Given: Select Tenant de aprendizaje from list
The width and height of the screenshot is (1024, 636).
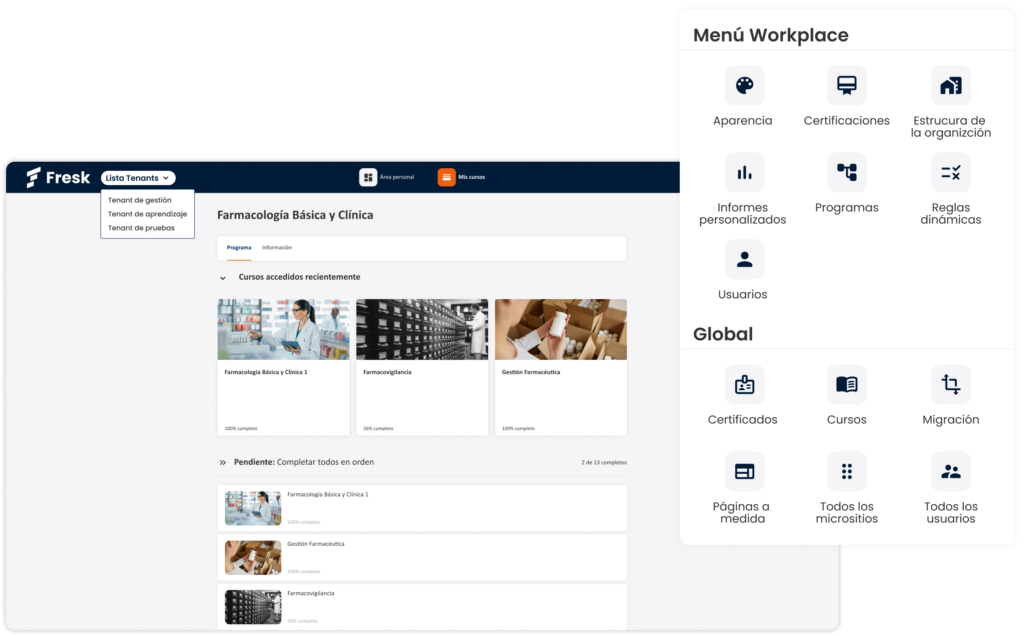Looking at the screenshot, I should pyautogui.click(x=147, y=214).
